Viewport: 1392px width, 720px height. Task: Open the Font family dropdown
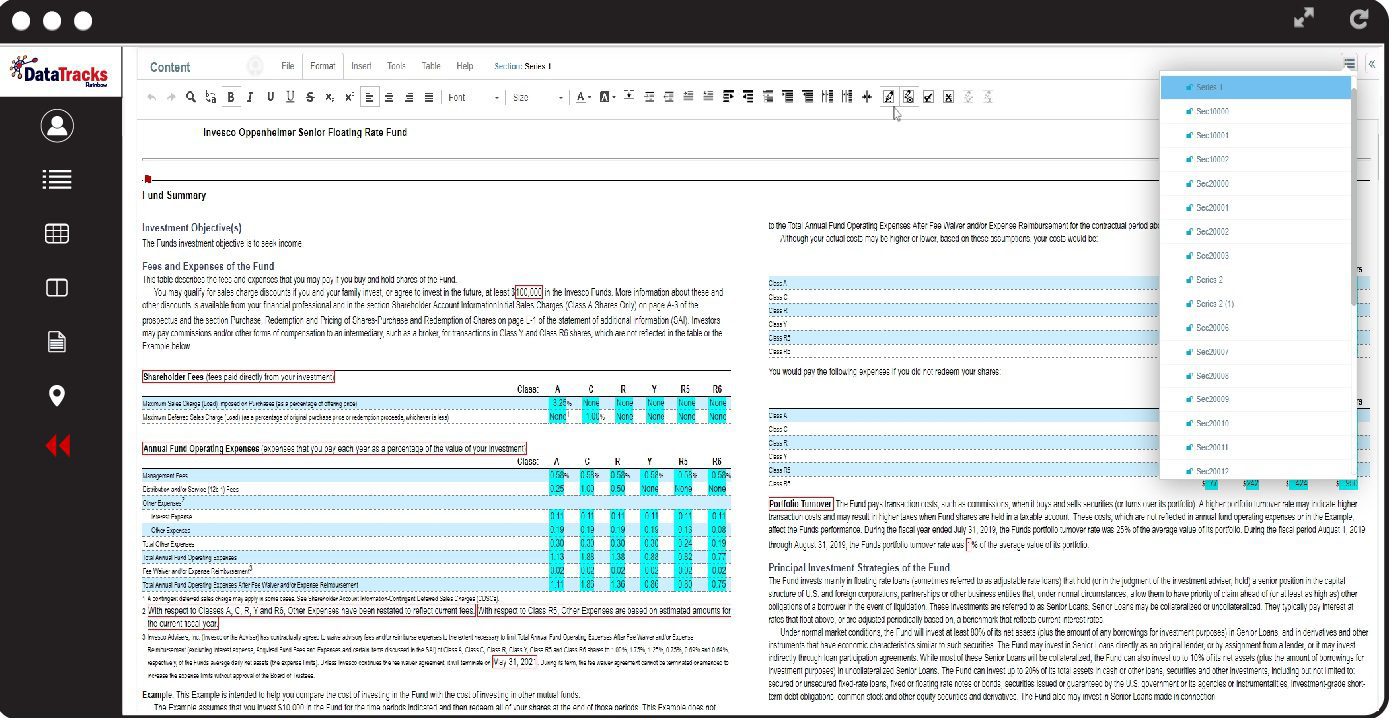(473, 97)
